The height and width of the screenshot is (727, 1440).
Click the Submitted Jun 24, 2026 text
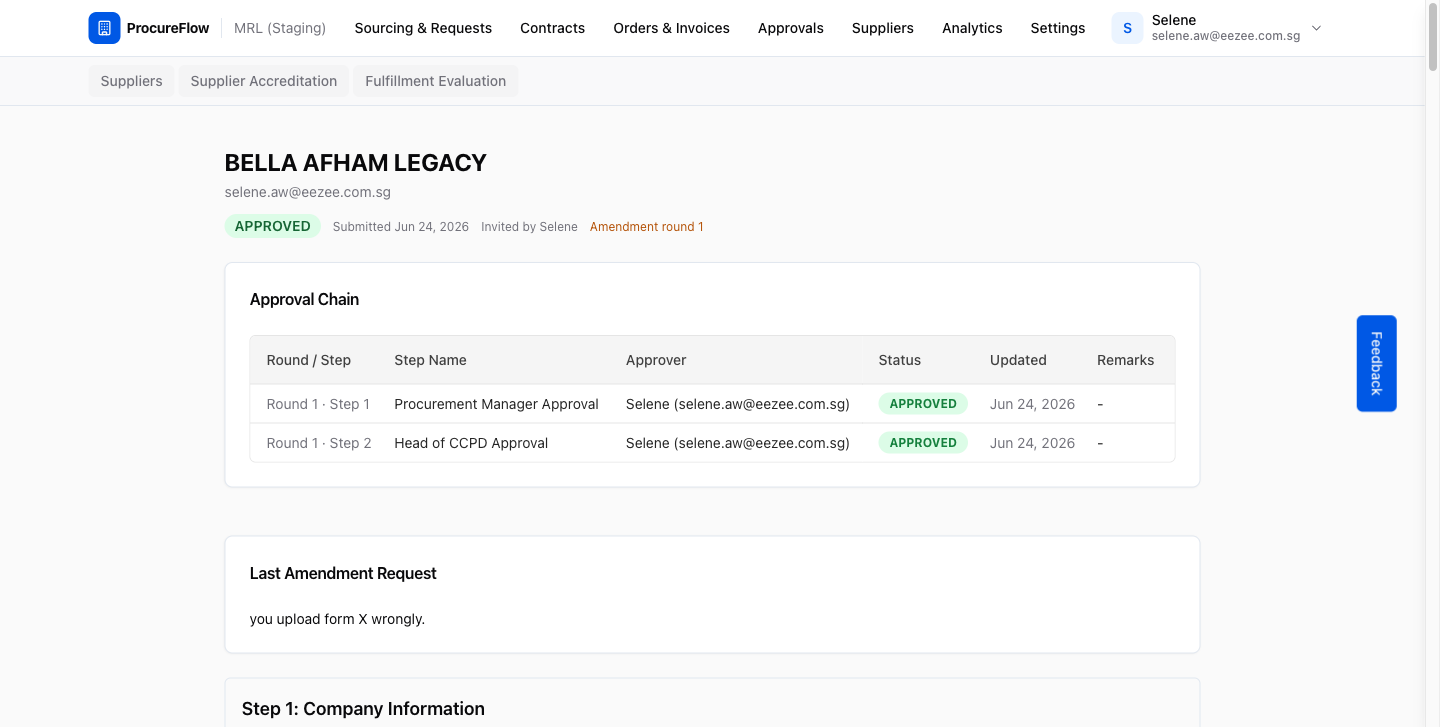[401, 227]
